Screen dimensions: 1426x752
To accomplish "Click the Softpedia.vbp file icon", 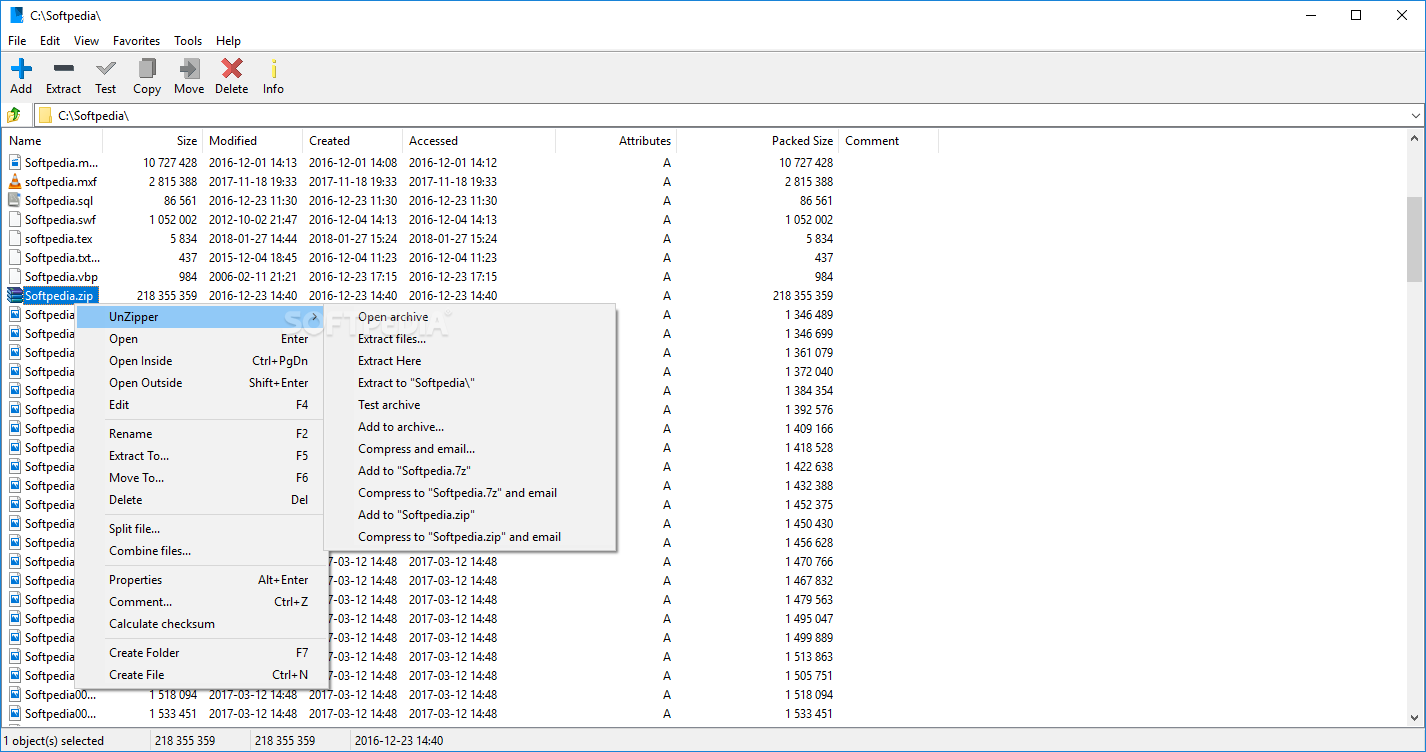I will [14, 276].
